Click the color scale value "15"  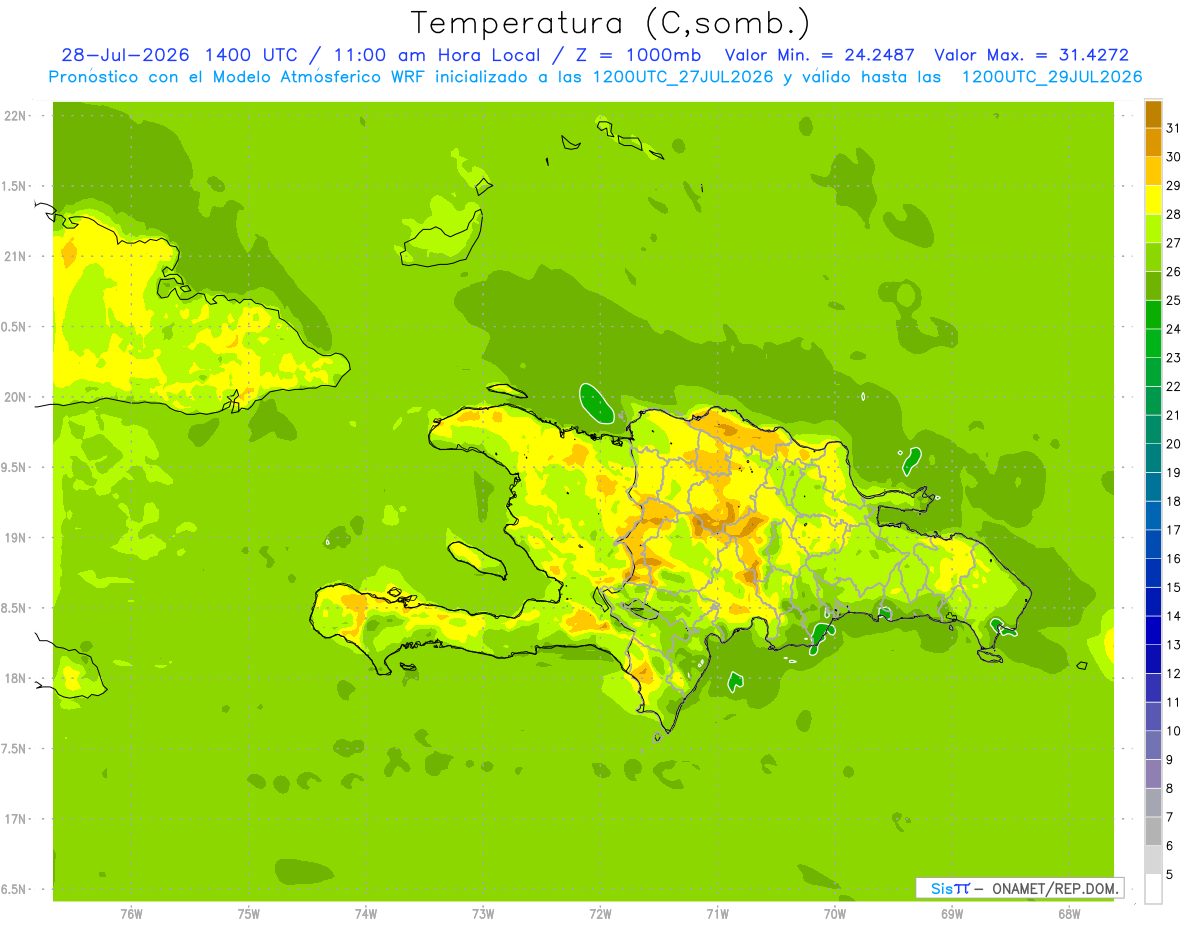pos(1174,588)
